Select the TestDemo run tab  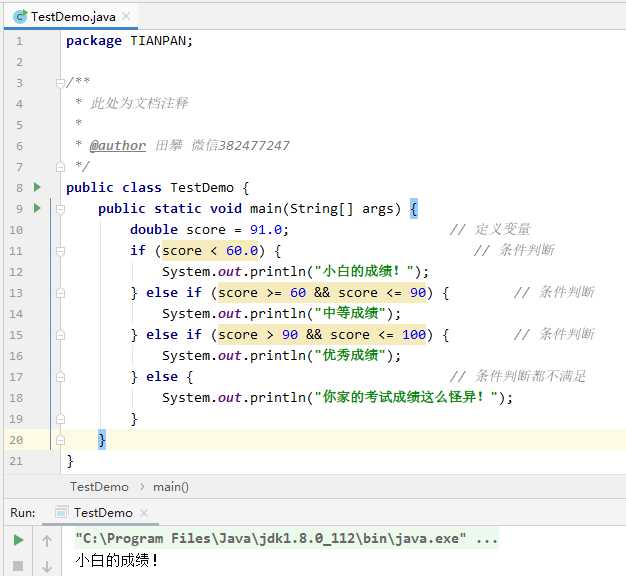point(103,513)
